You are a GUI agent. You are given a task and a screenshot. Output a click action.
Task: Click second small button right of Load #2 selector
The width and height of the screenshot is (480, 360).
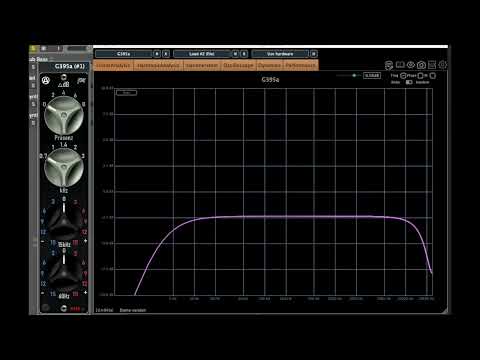(244, 54)
